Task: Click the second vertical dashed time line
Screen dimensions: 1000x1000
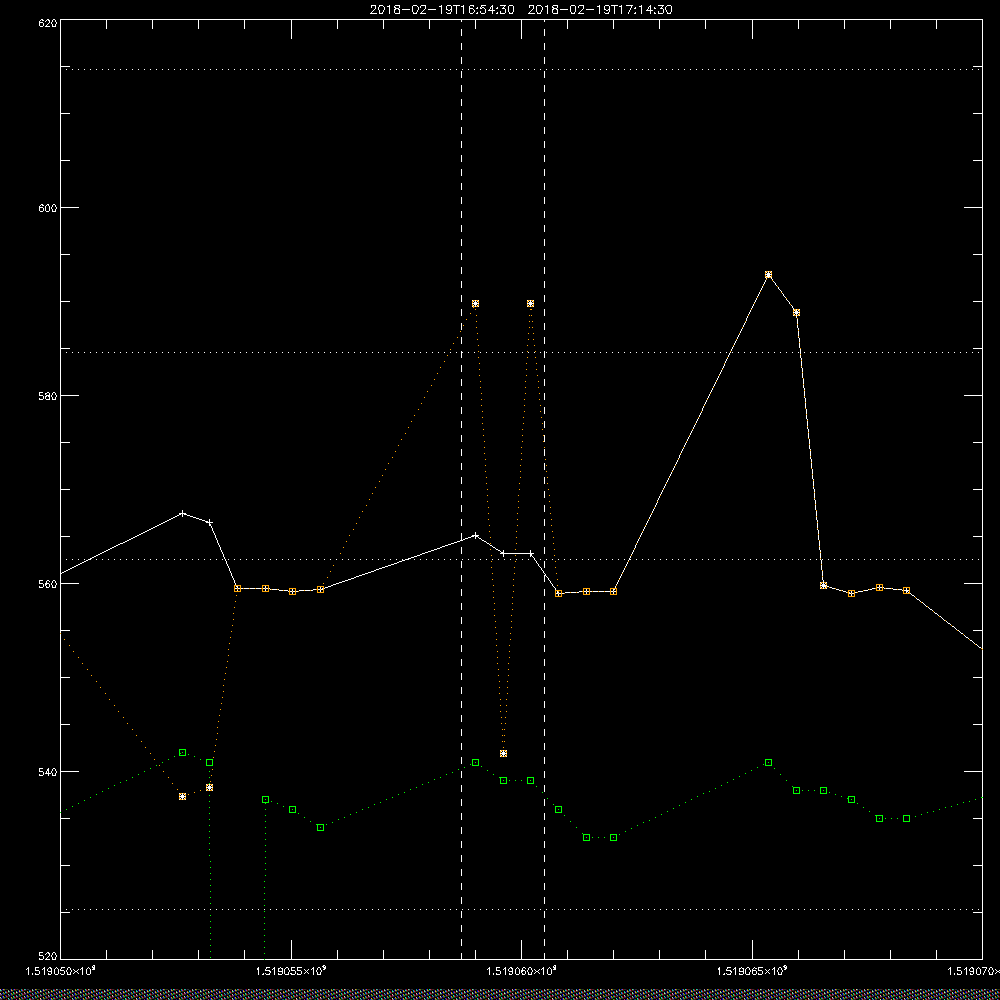Action: coord(544,489)
